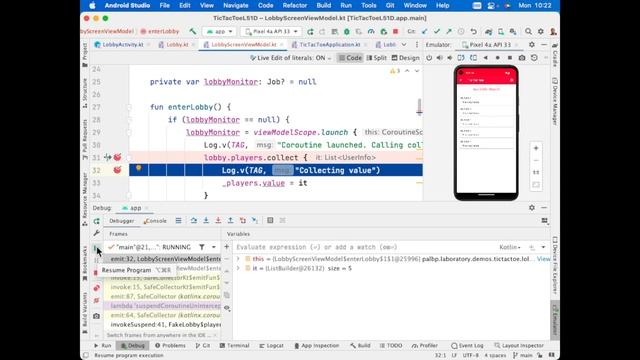
Task: Click the Step Over debugger icon
Action: coord(193,220)
